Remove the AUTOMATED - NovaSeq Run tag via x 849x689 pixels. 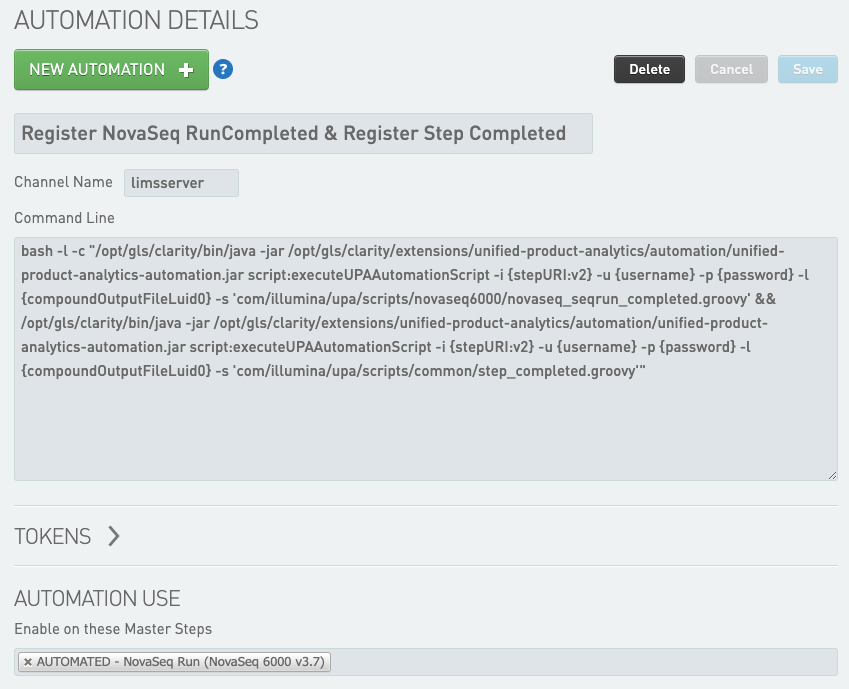tap(28, 662)
